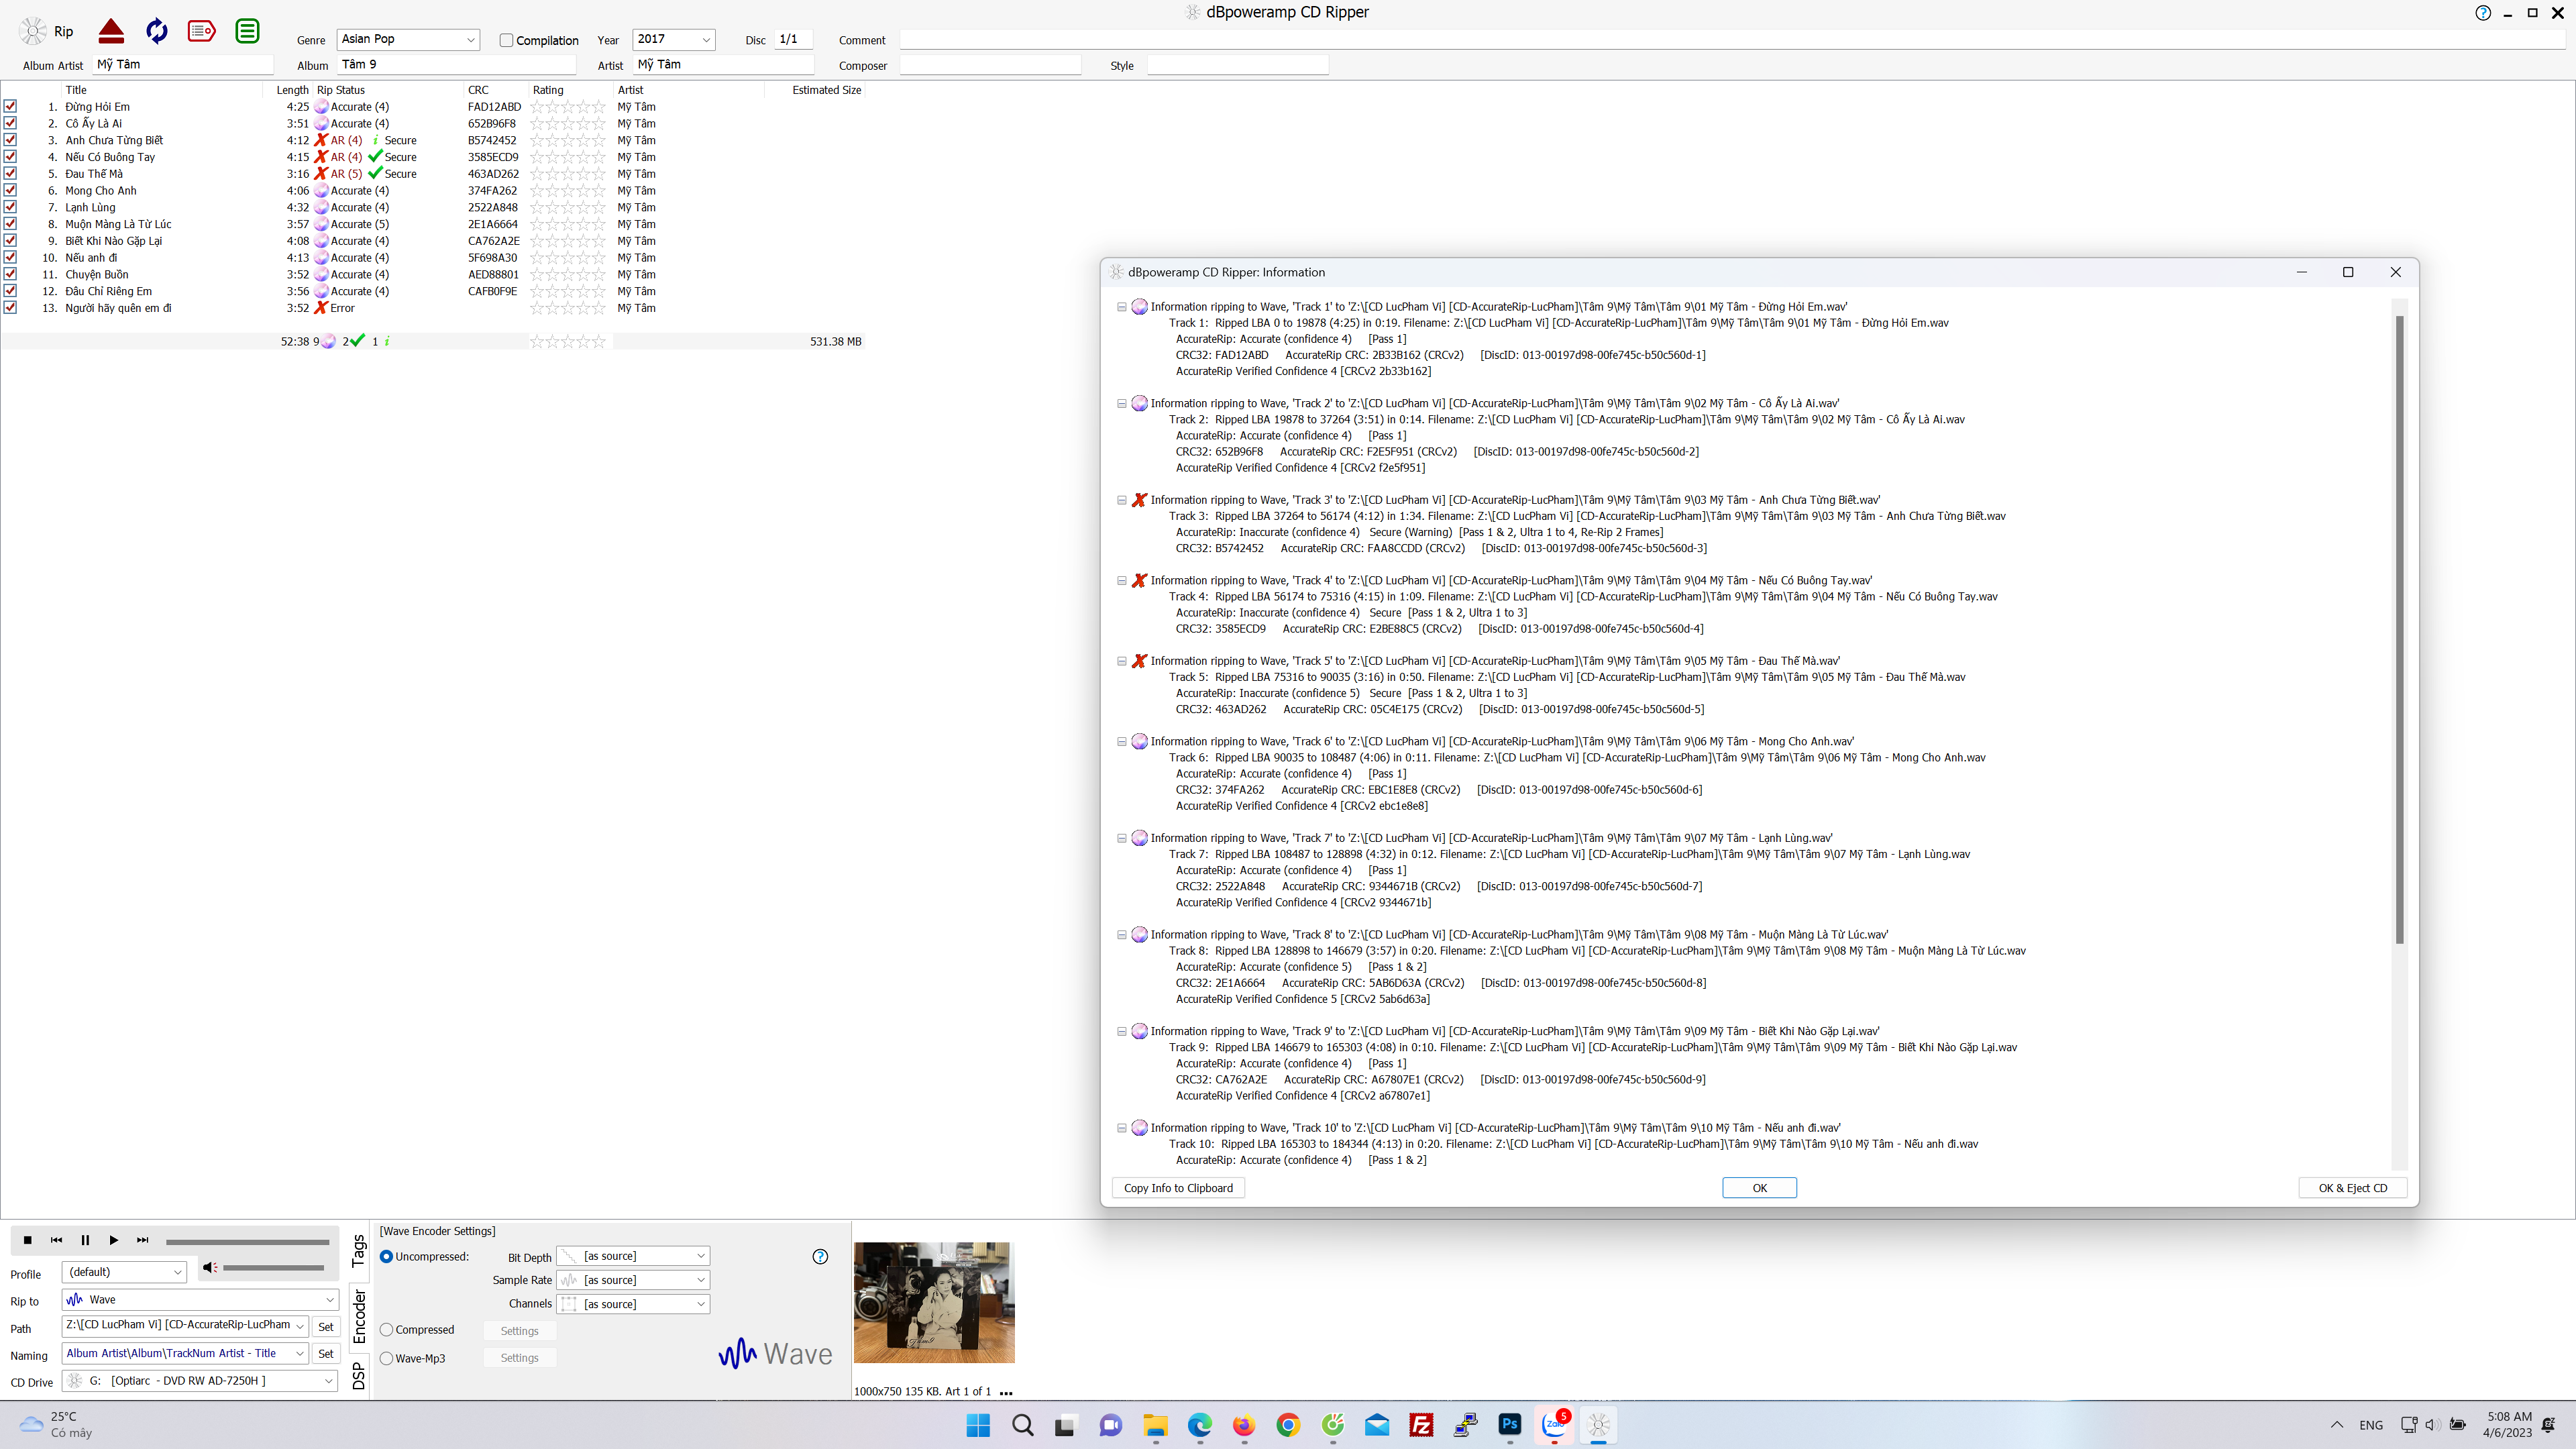Sort tracks by Title column header
The width and height of the screenshot is (2576, 1449).
(76, 90)
